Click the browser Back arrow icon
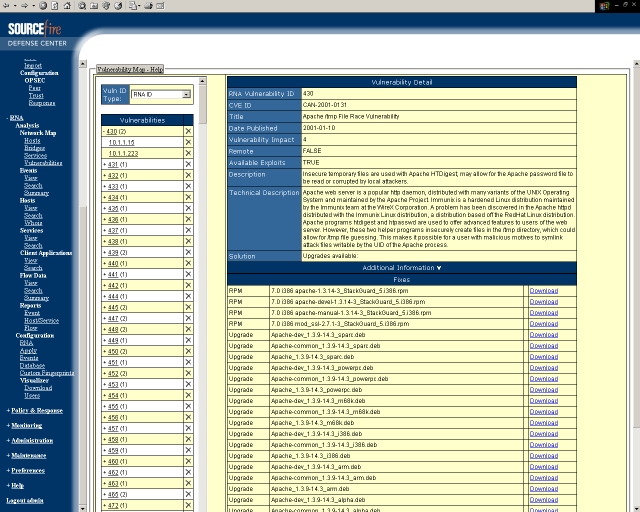This screenshot has width=640, height=512. [6, 6]
